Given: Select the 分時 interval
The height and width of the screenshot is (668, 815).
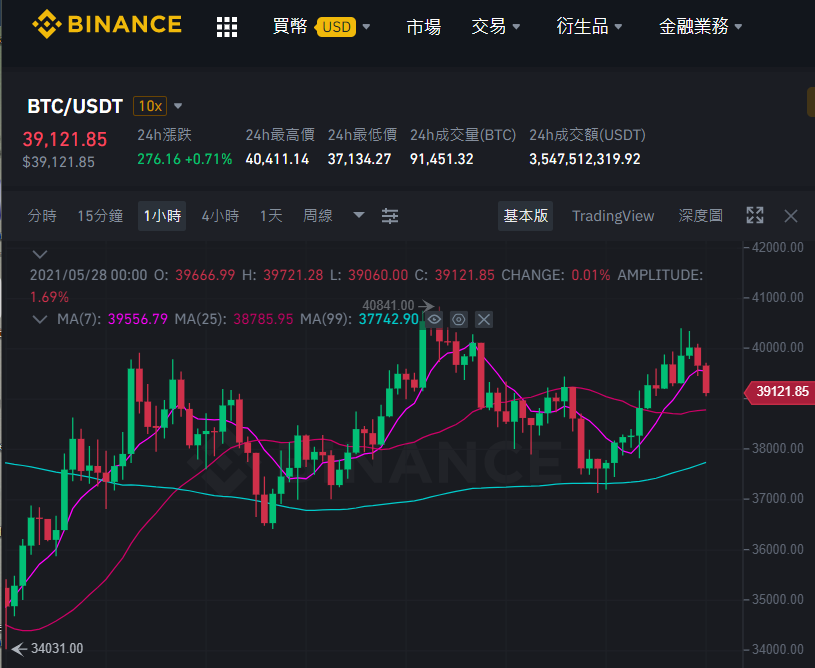Looking at the screenshot, I should [x=42, y=216].
